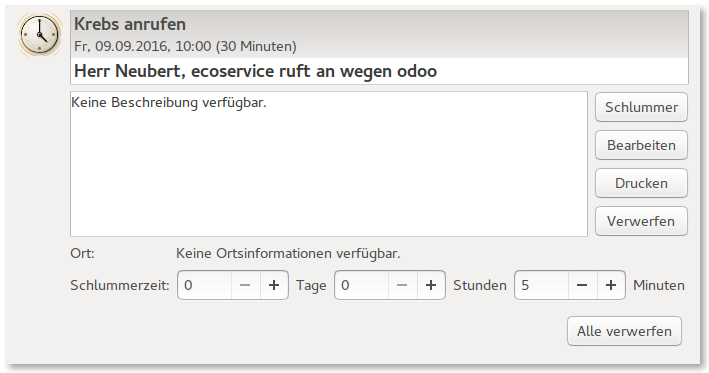Focus the Minuten field showing 5

click(541, 285)
